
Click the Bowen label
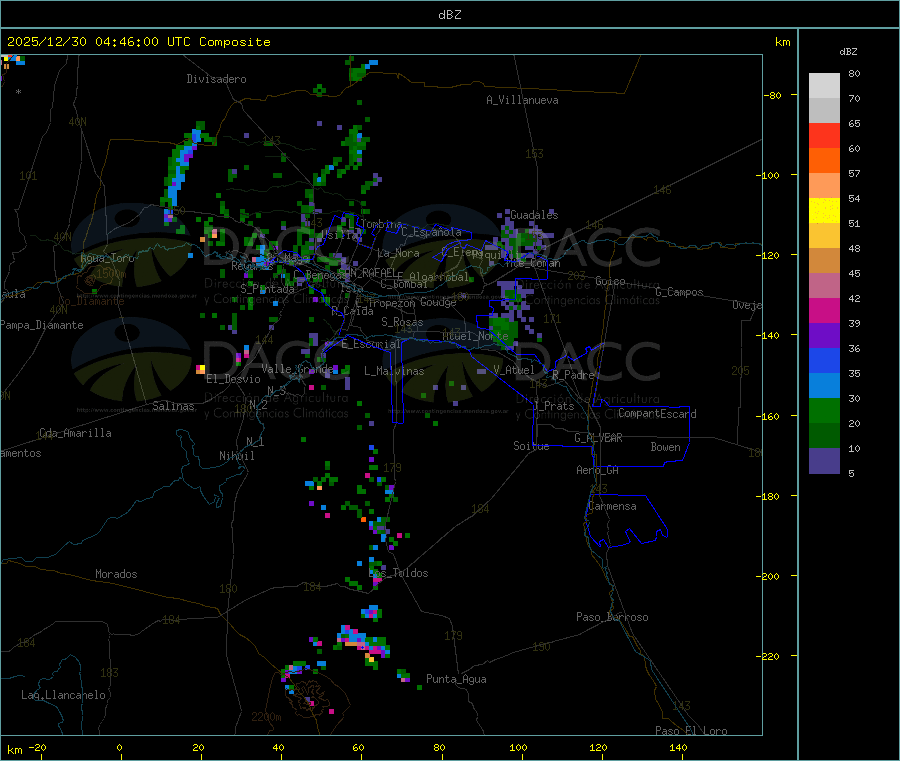665,447
